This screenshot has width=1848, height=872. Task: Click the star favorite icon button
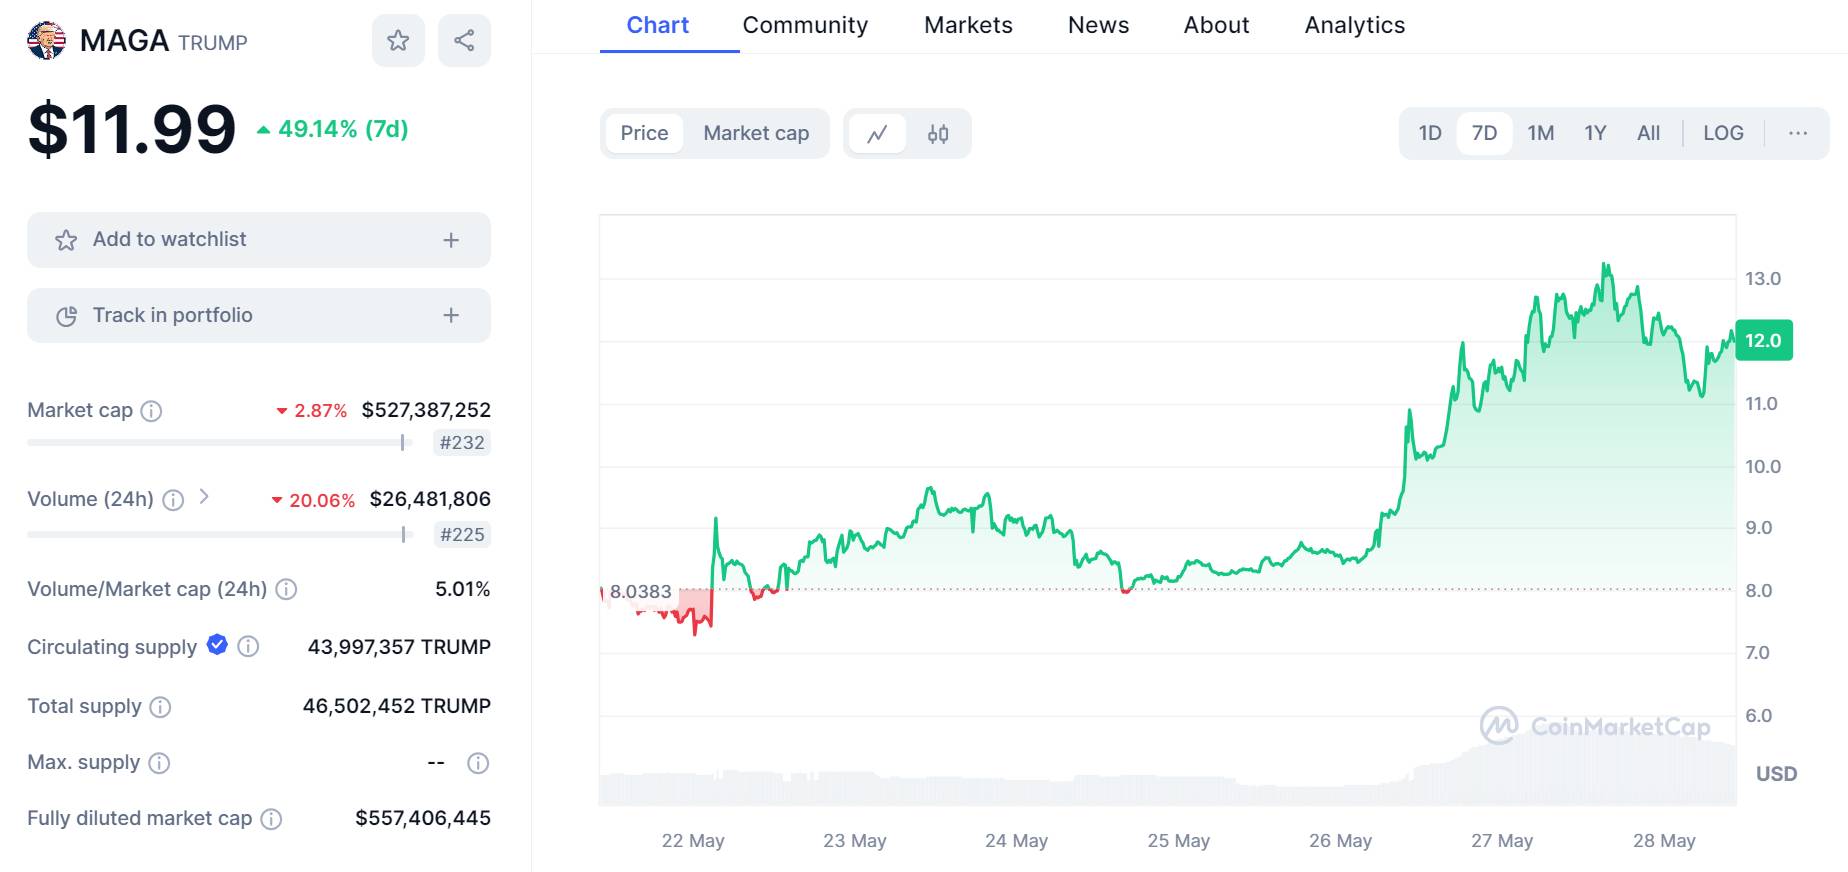398,40
